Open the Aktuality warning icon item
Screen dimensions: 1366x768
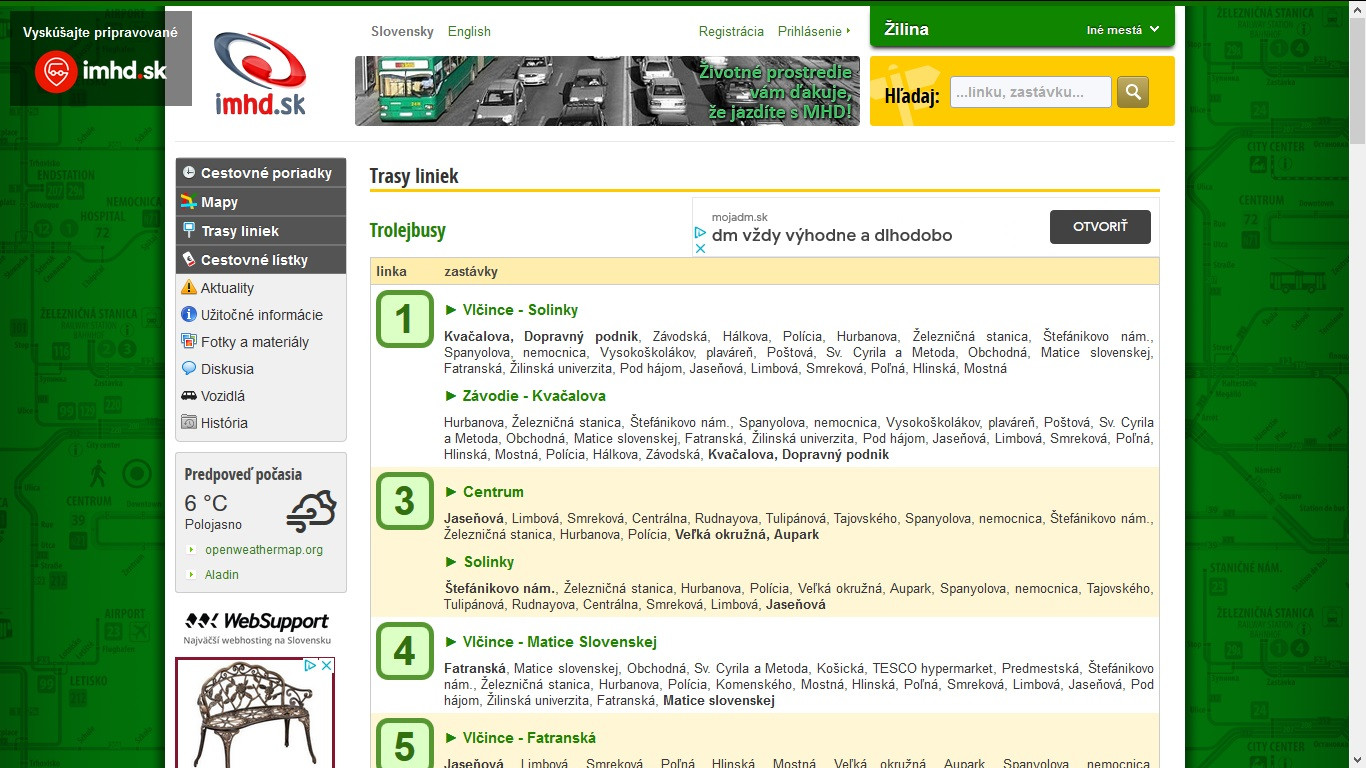click(189, 288)
